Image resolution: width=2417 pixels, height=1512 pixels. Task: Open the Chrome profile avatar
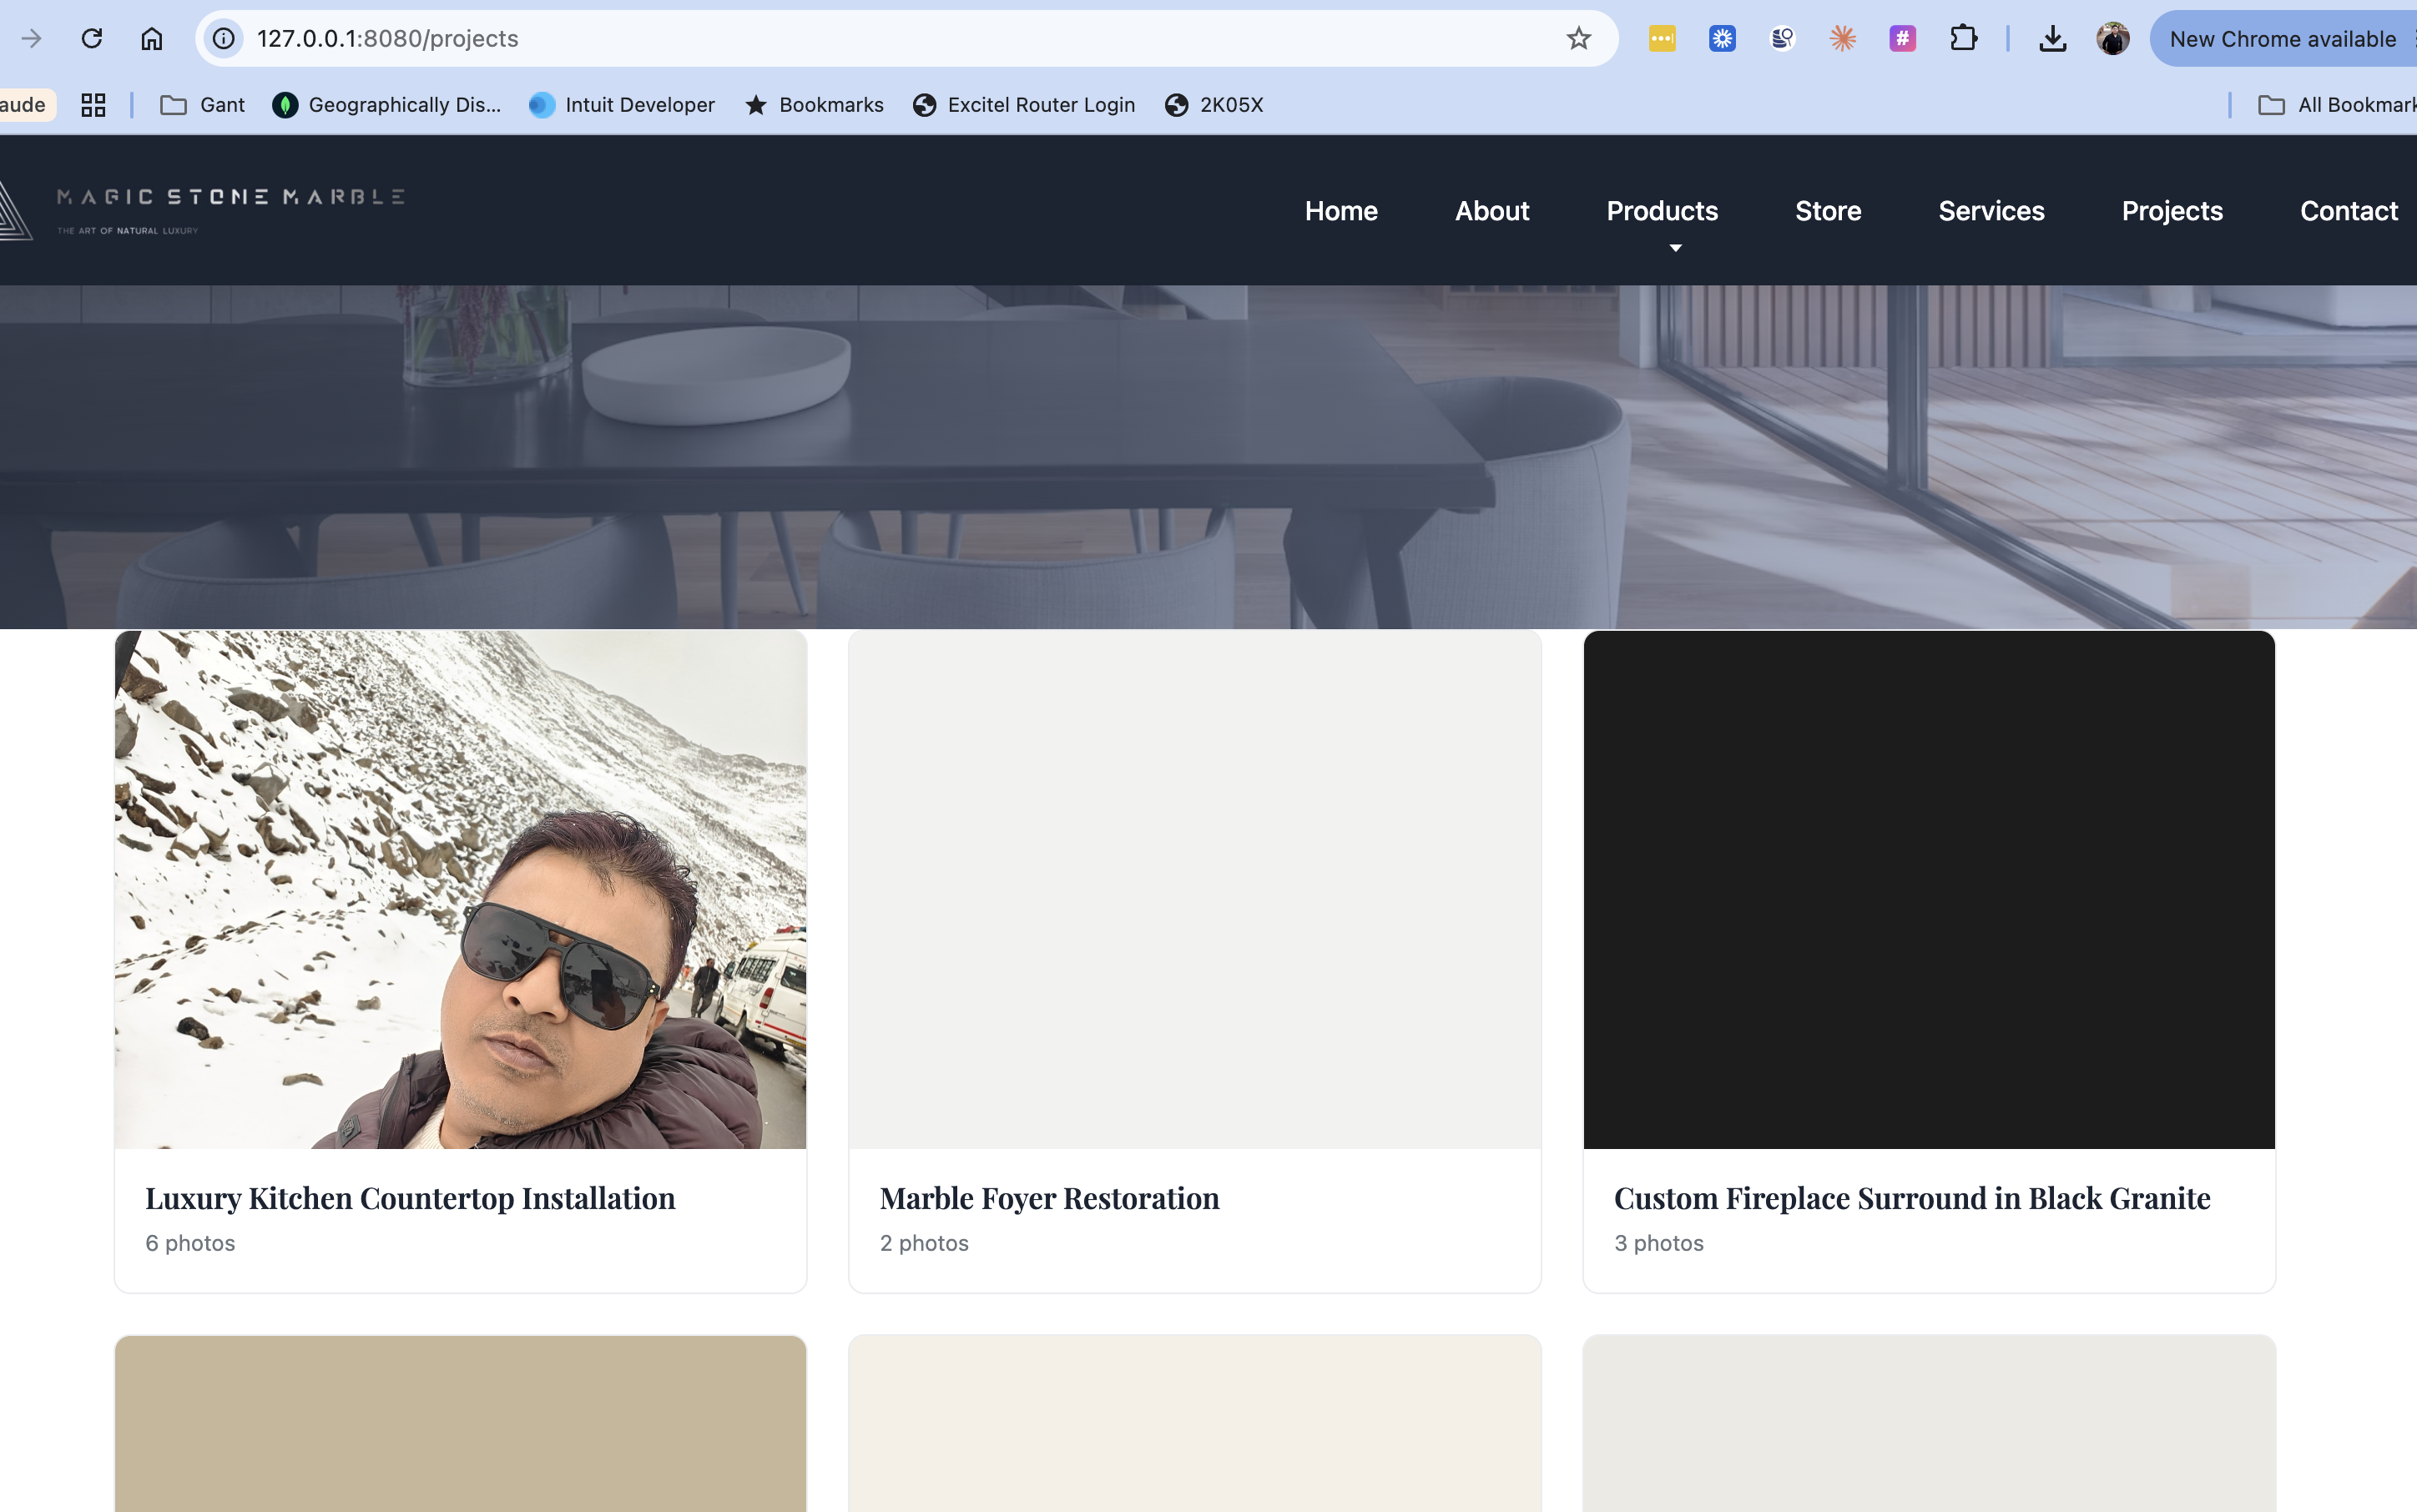pos(2113,39)
